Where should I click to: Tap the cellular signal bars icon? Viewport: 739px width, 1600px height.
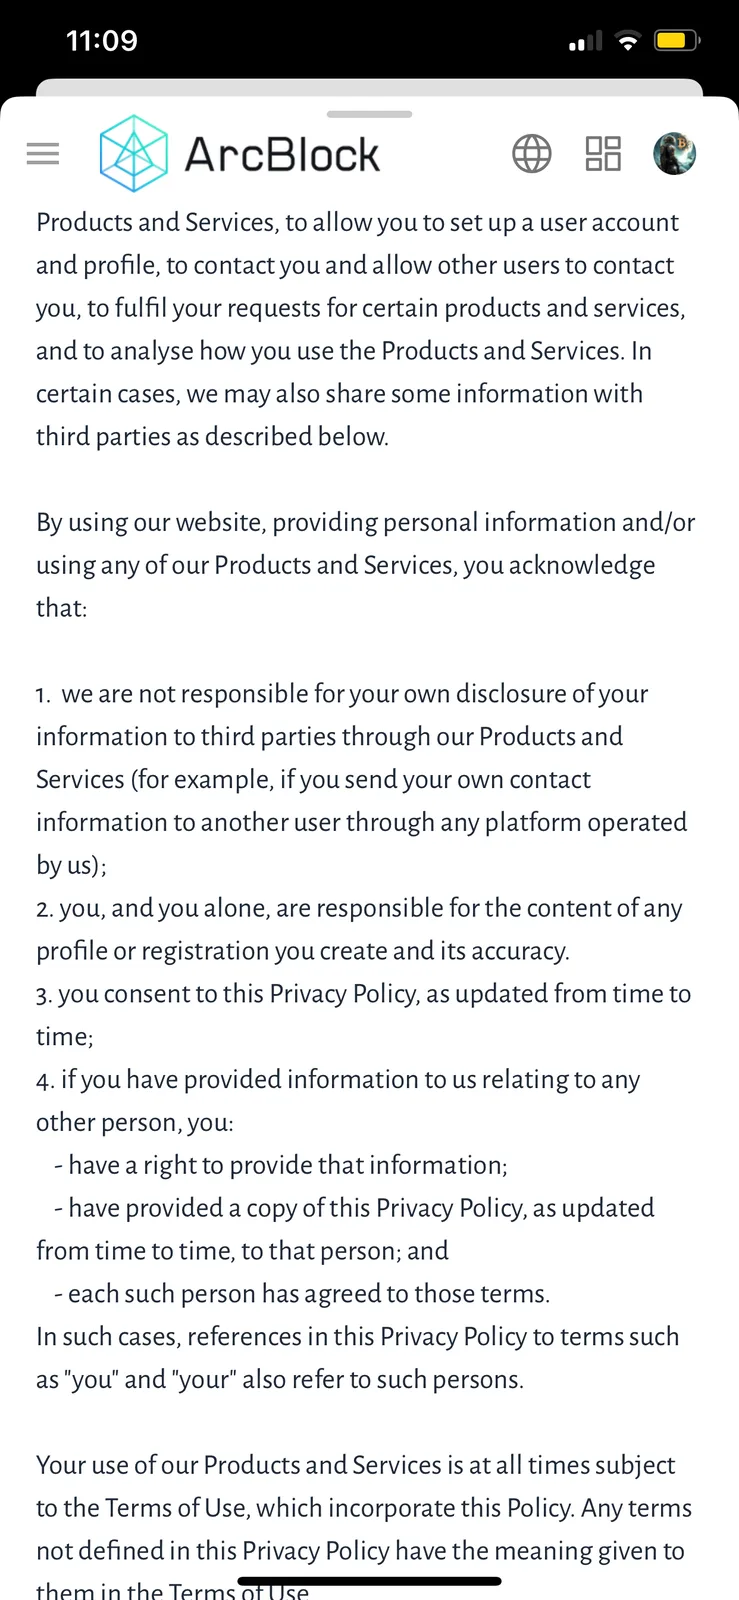[x=586, y=41]
